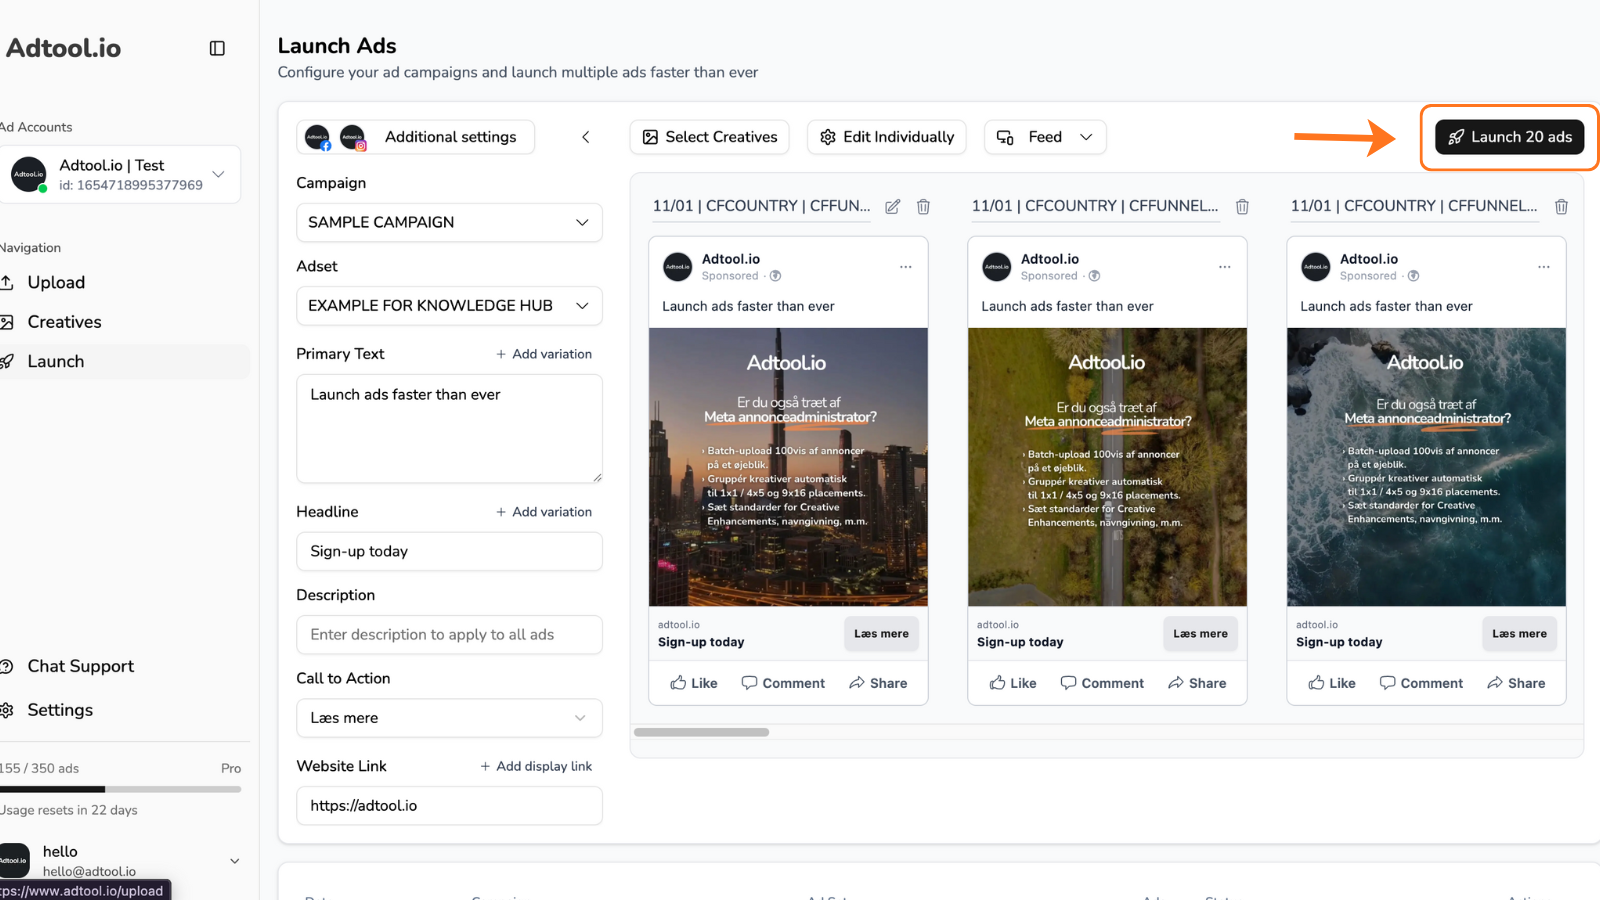The width and height of the screenshot is (1600, 900).
Task: Expand the Adtool.io | Test ad account selector
Action: pyautogui.click(x=120, y=174)
